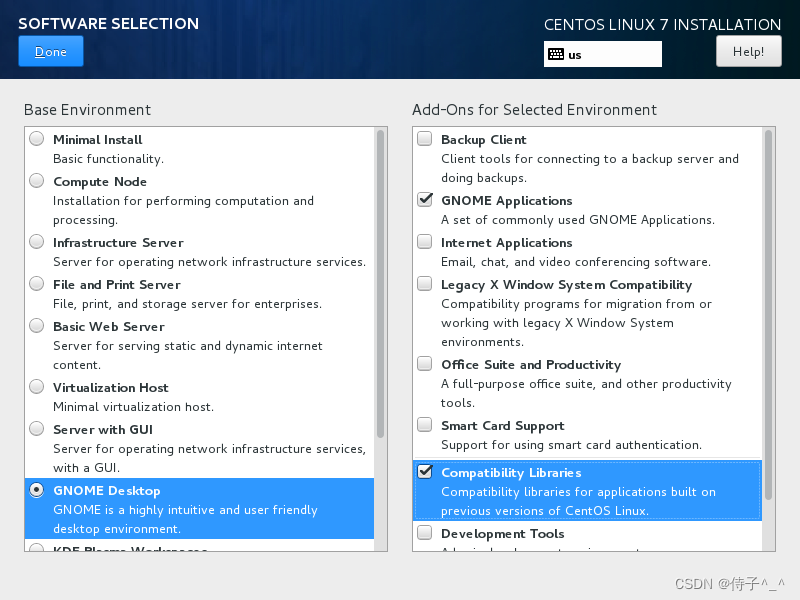
Task: Click the Add-Ons list scrollbar
Action: point(768,314)
